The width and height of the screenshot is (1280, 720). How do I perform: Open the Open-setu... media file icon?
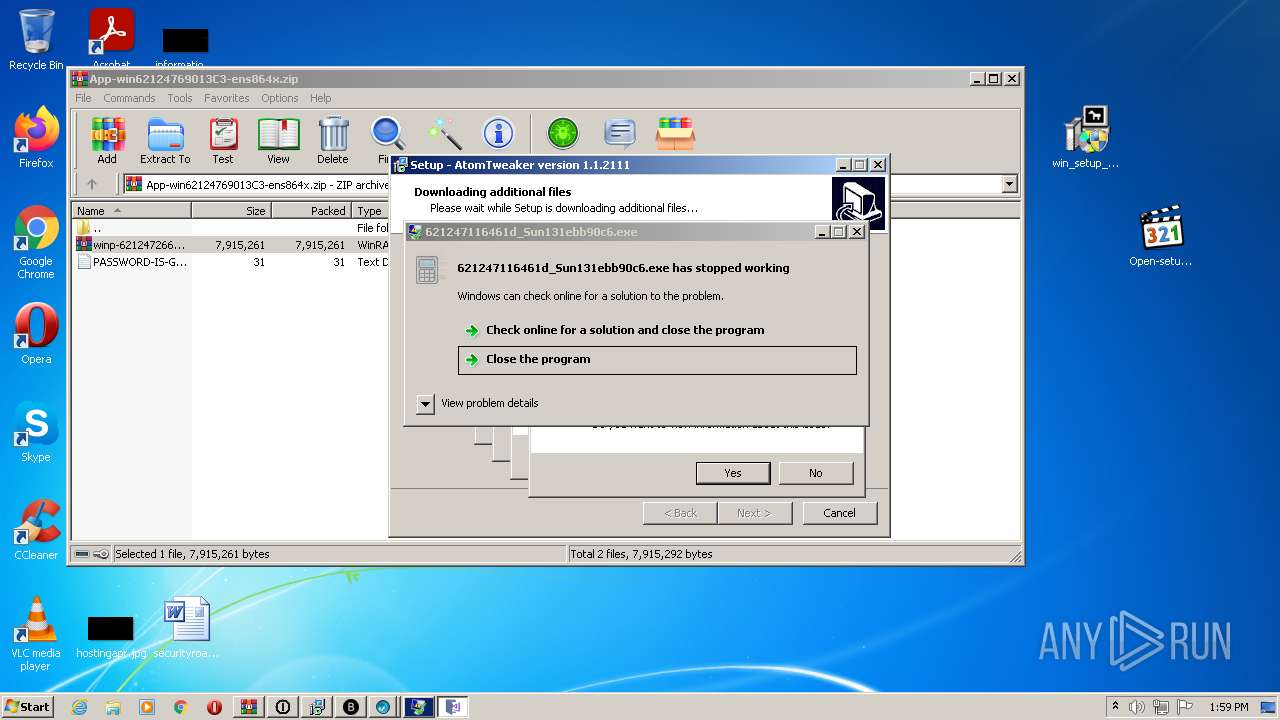[x=1161, y=237]
